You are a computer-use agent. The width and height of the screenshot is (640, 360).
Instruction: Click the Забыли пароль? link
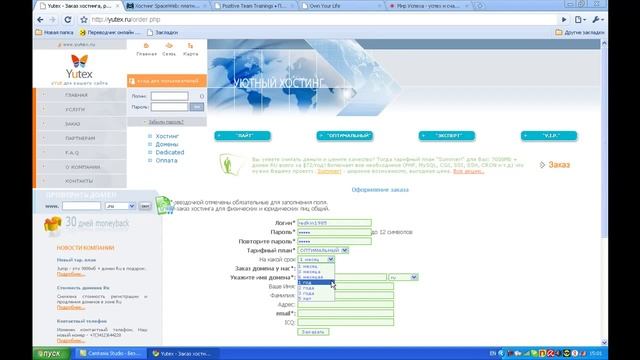pos(166,122)
